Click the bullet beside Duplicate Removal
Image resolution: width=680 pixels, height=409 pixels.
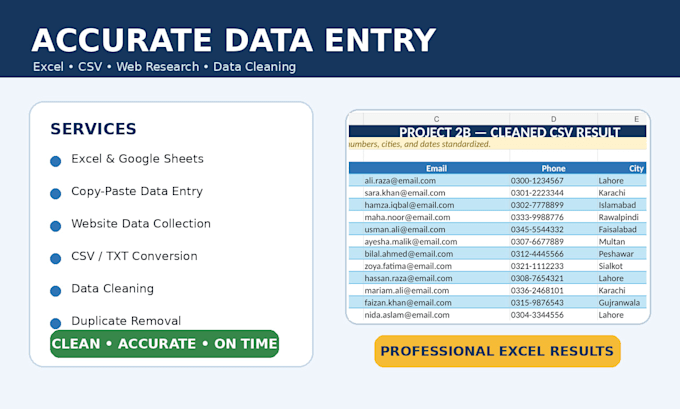[x=56, y=323]
